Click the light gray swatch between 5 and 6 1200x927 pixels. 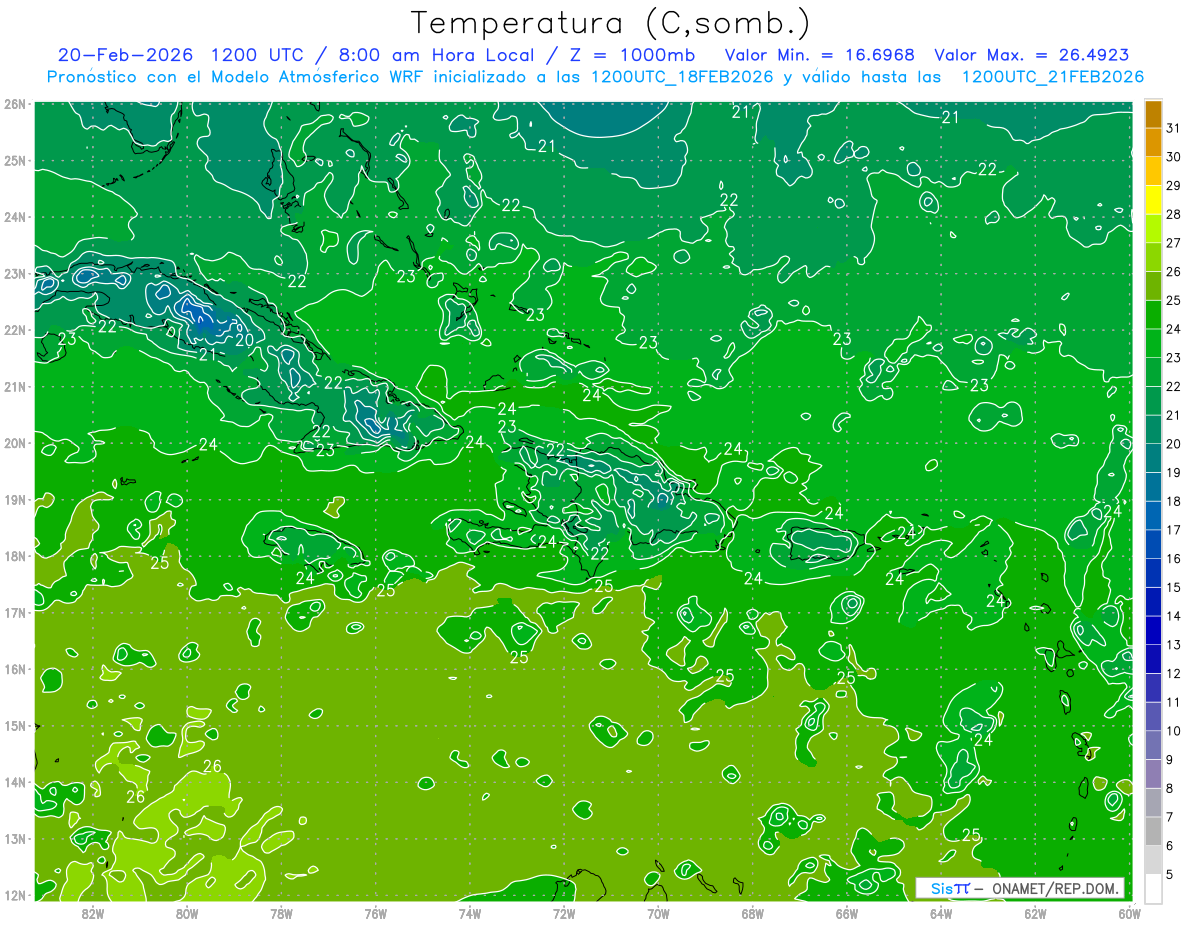point(1153,860)
